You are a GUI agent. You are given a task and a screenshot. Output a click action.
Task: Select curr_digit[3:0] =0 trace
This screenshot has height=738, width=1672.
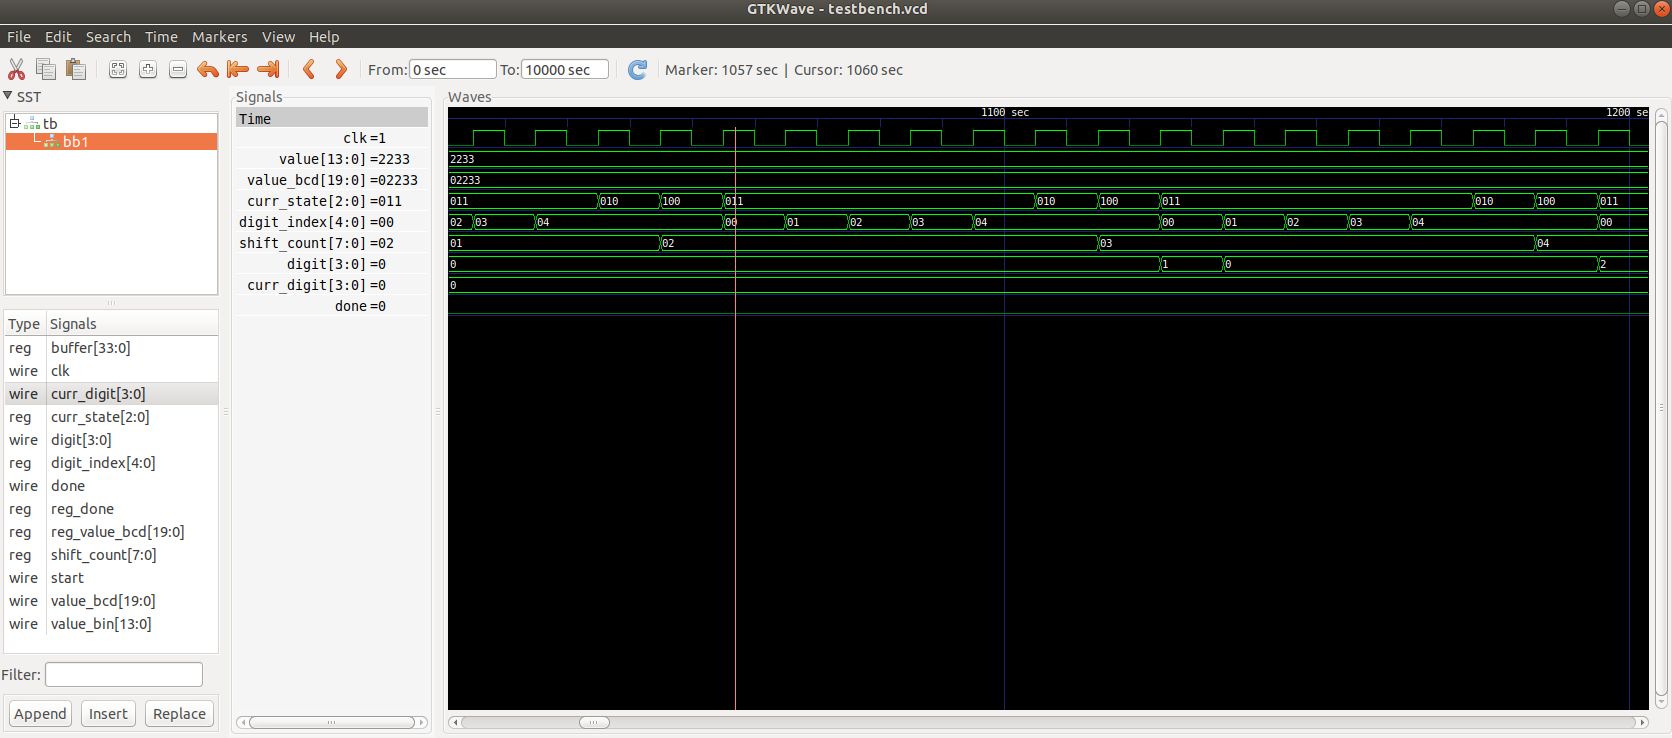pyautogui.click(x=332, y=285)
